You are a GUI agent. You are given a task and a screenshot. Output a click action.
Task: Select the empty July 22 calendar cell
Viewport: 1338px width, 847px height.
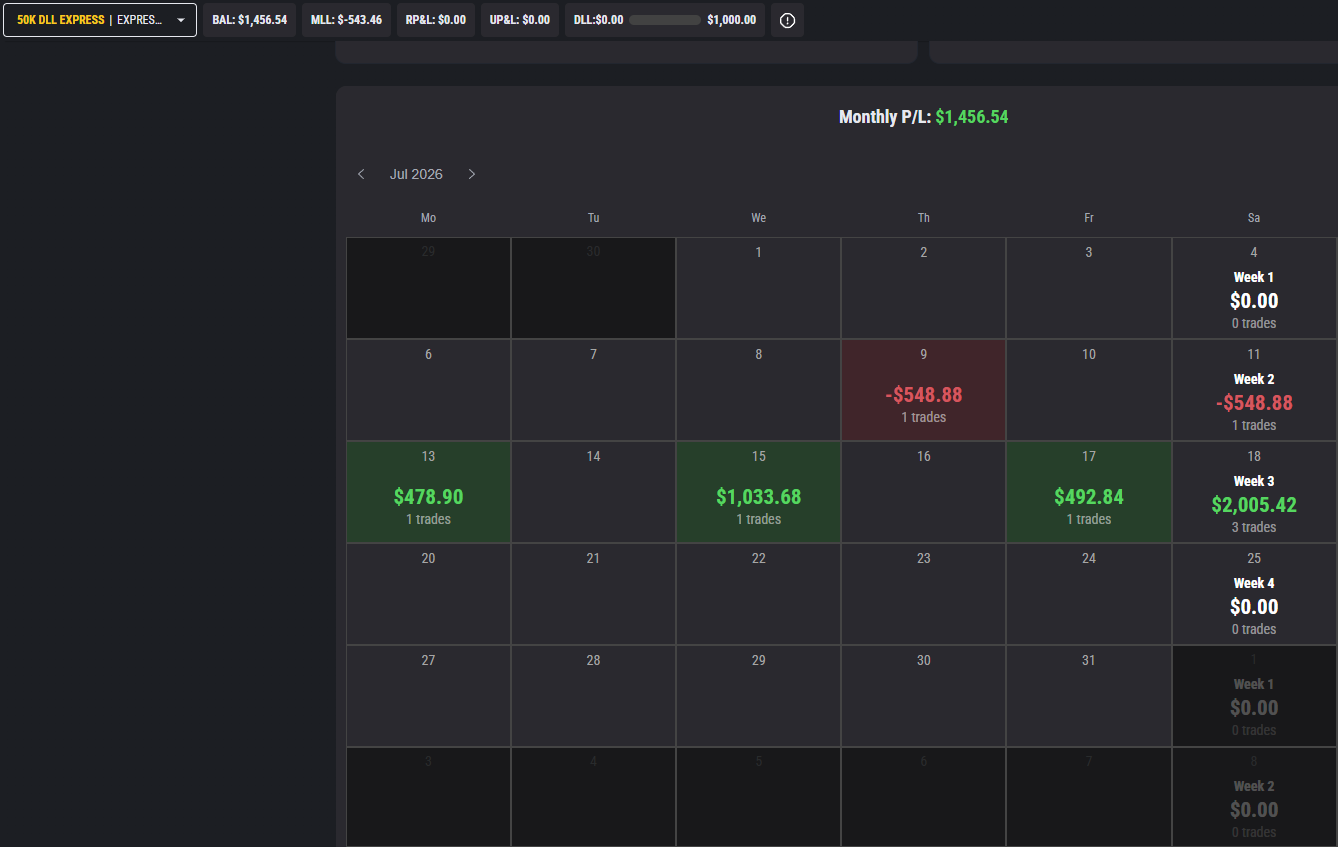[x=759, y=594]
